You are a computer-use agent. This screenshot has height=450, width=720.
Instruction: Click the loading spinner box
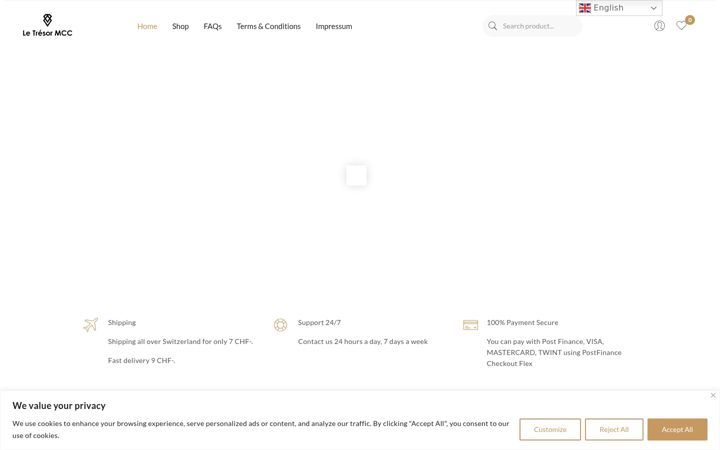click(356, 175)
